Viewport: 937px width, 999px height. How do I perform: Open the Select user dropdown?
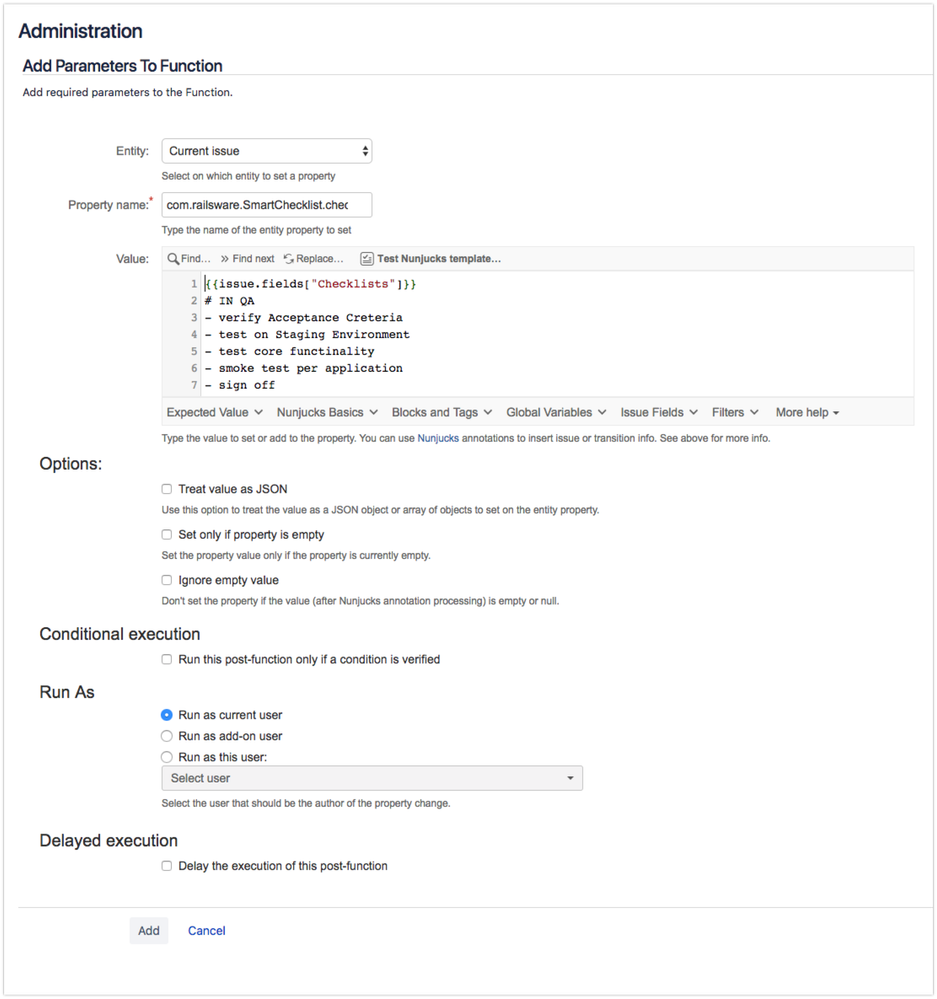tap(372, 778)
